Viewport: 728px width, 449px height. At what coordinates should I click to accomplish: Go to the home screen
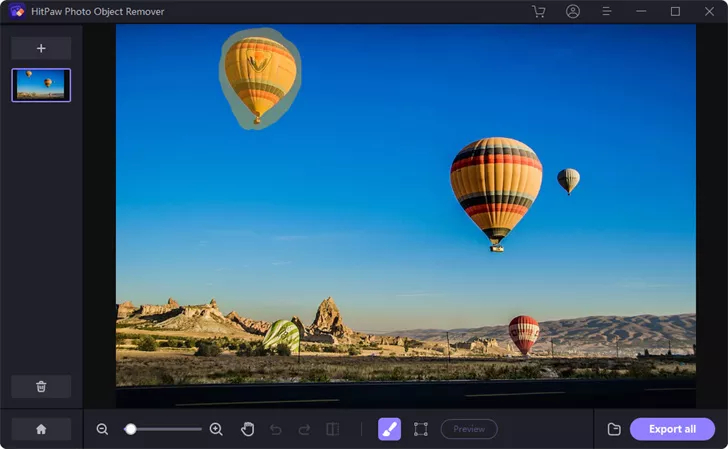pyautogui.click(x=41, y=429)
